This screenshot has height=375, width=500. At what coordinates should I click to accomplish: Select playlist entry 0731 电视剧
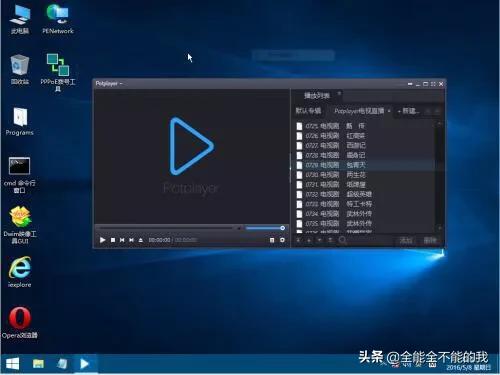click(365, 184)
